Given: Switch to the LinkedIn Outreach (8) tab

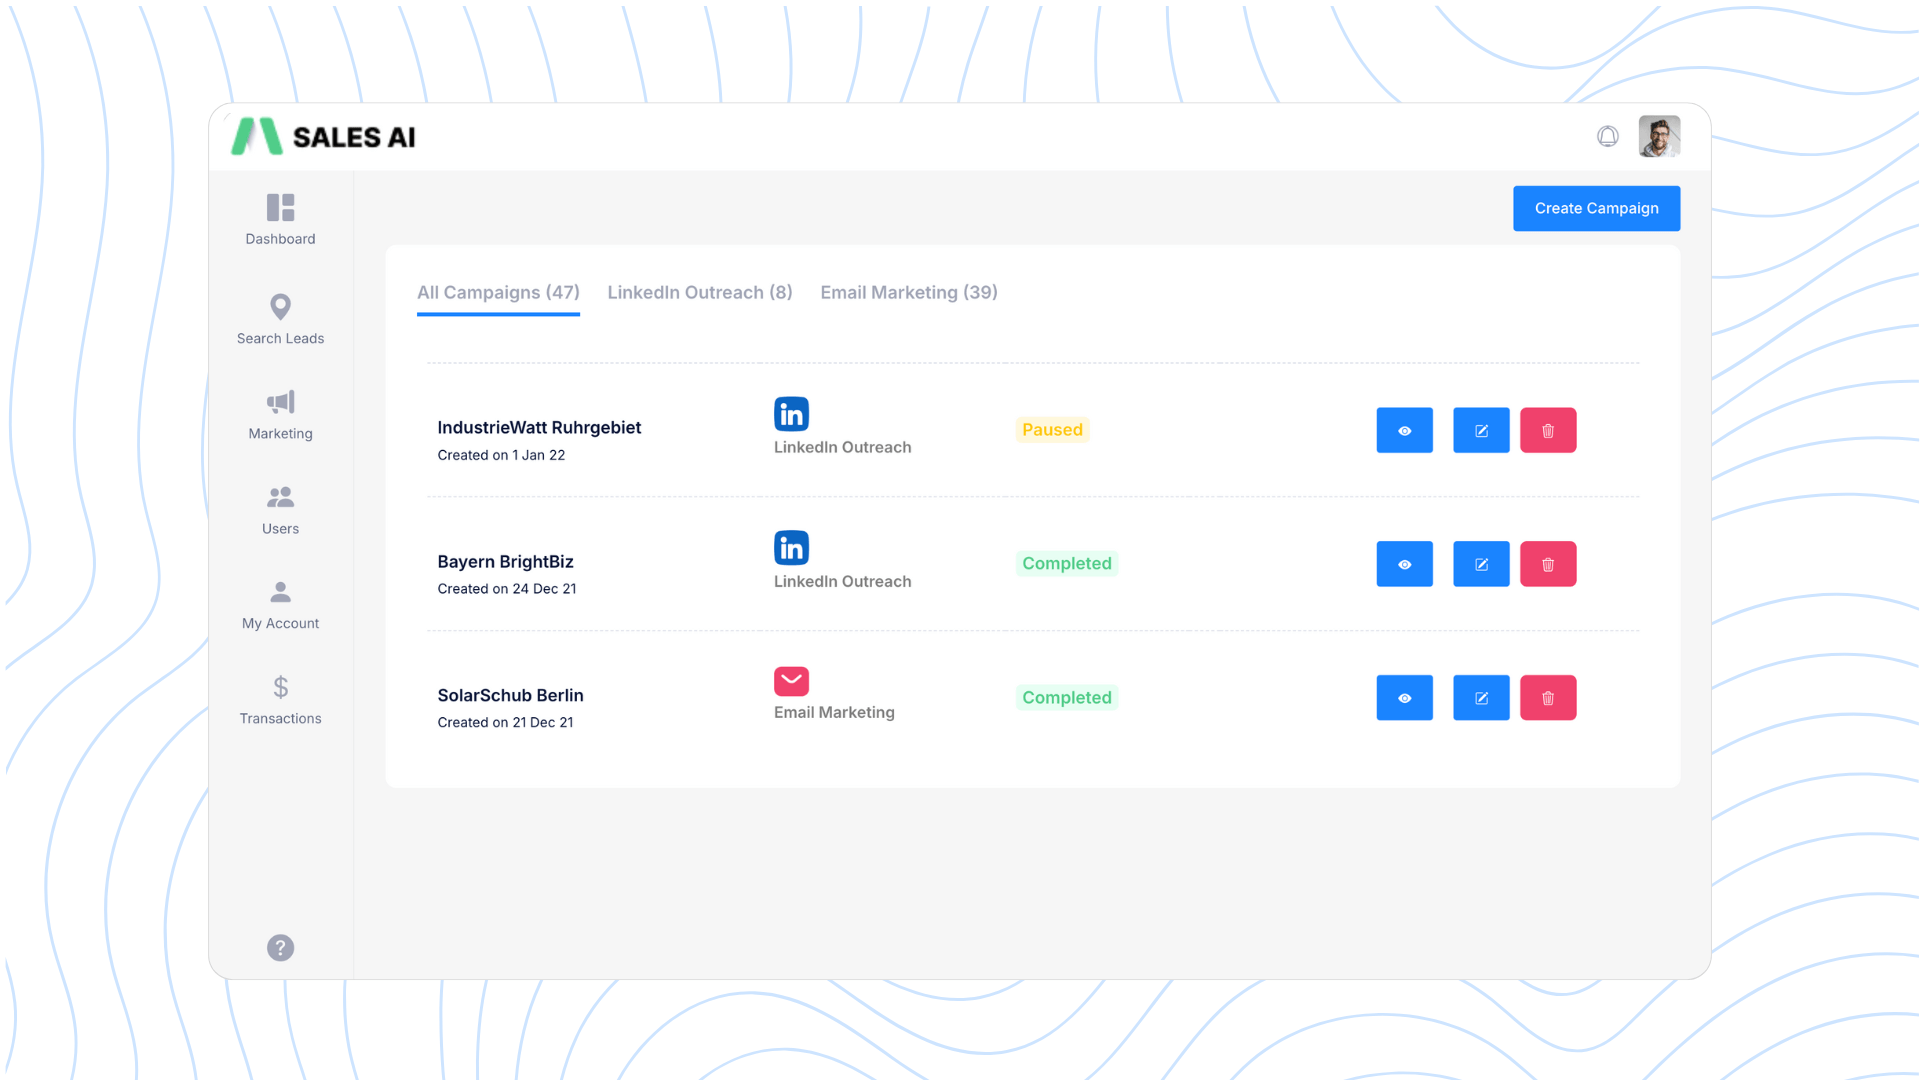Looking at the screenshot, I should pos(699,292).
